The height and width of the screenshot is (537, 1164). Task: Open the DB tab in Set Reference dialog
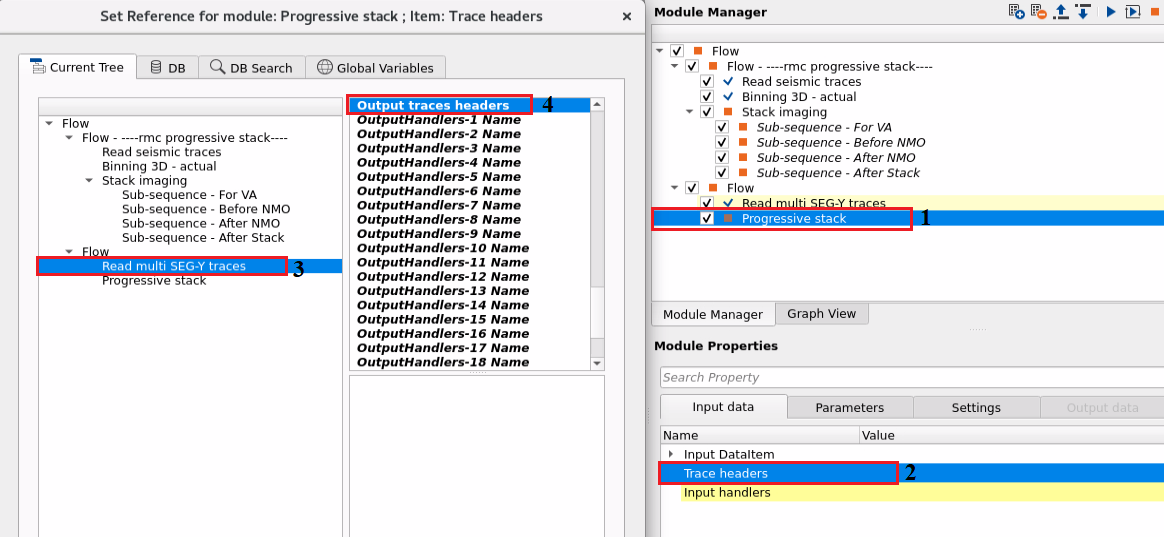pos(168,68)
